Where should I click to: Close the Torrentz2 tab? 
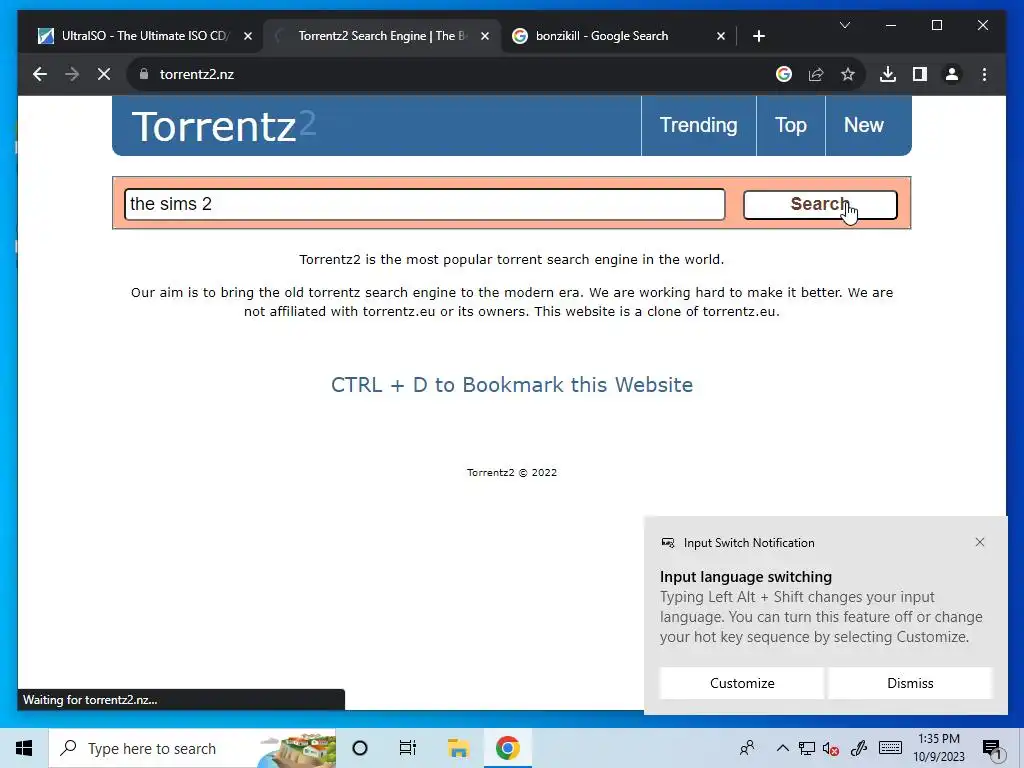[485, 36]
